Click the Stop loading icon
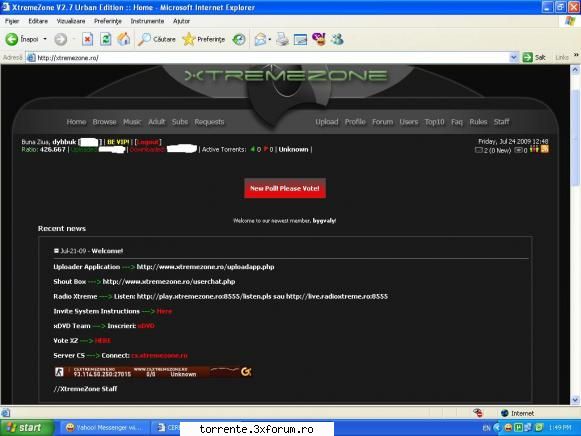Image resolution: width=581 pixels, height=436 pixels. coord(87,39)
